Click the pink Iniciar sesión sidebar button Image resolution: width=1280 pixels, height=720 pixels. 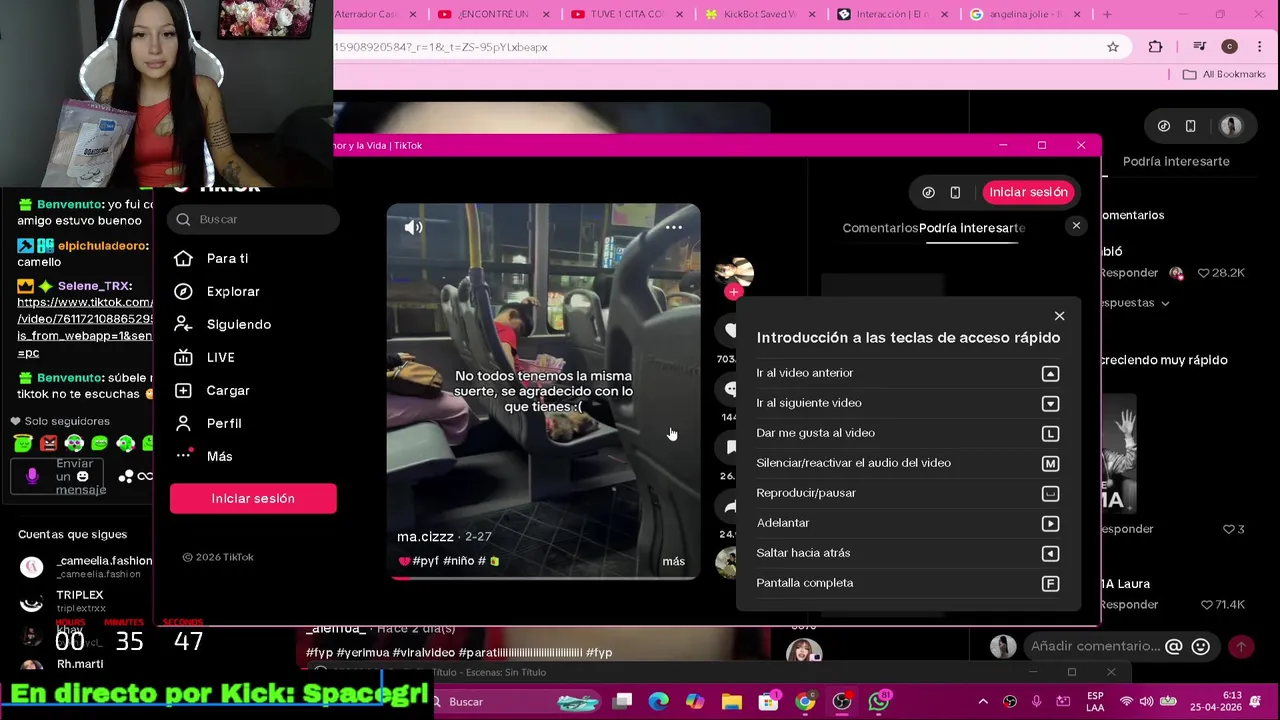(x=253, y=498)
